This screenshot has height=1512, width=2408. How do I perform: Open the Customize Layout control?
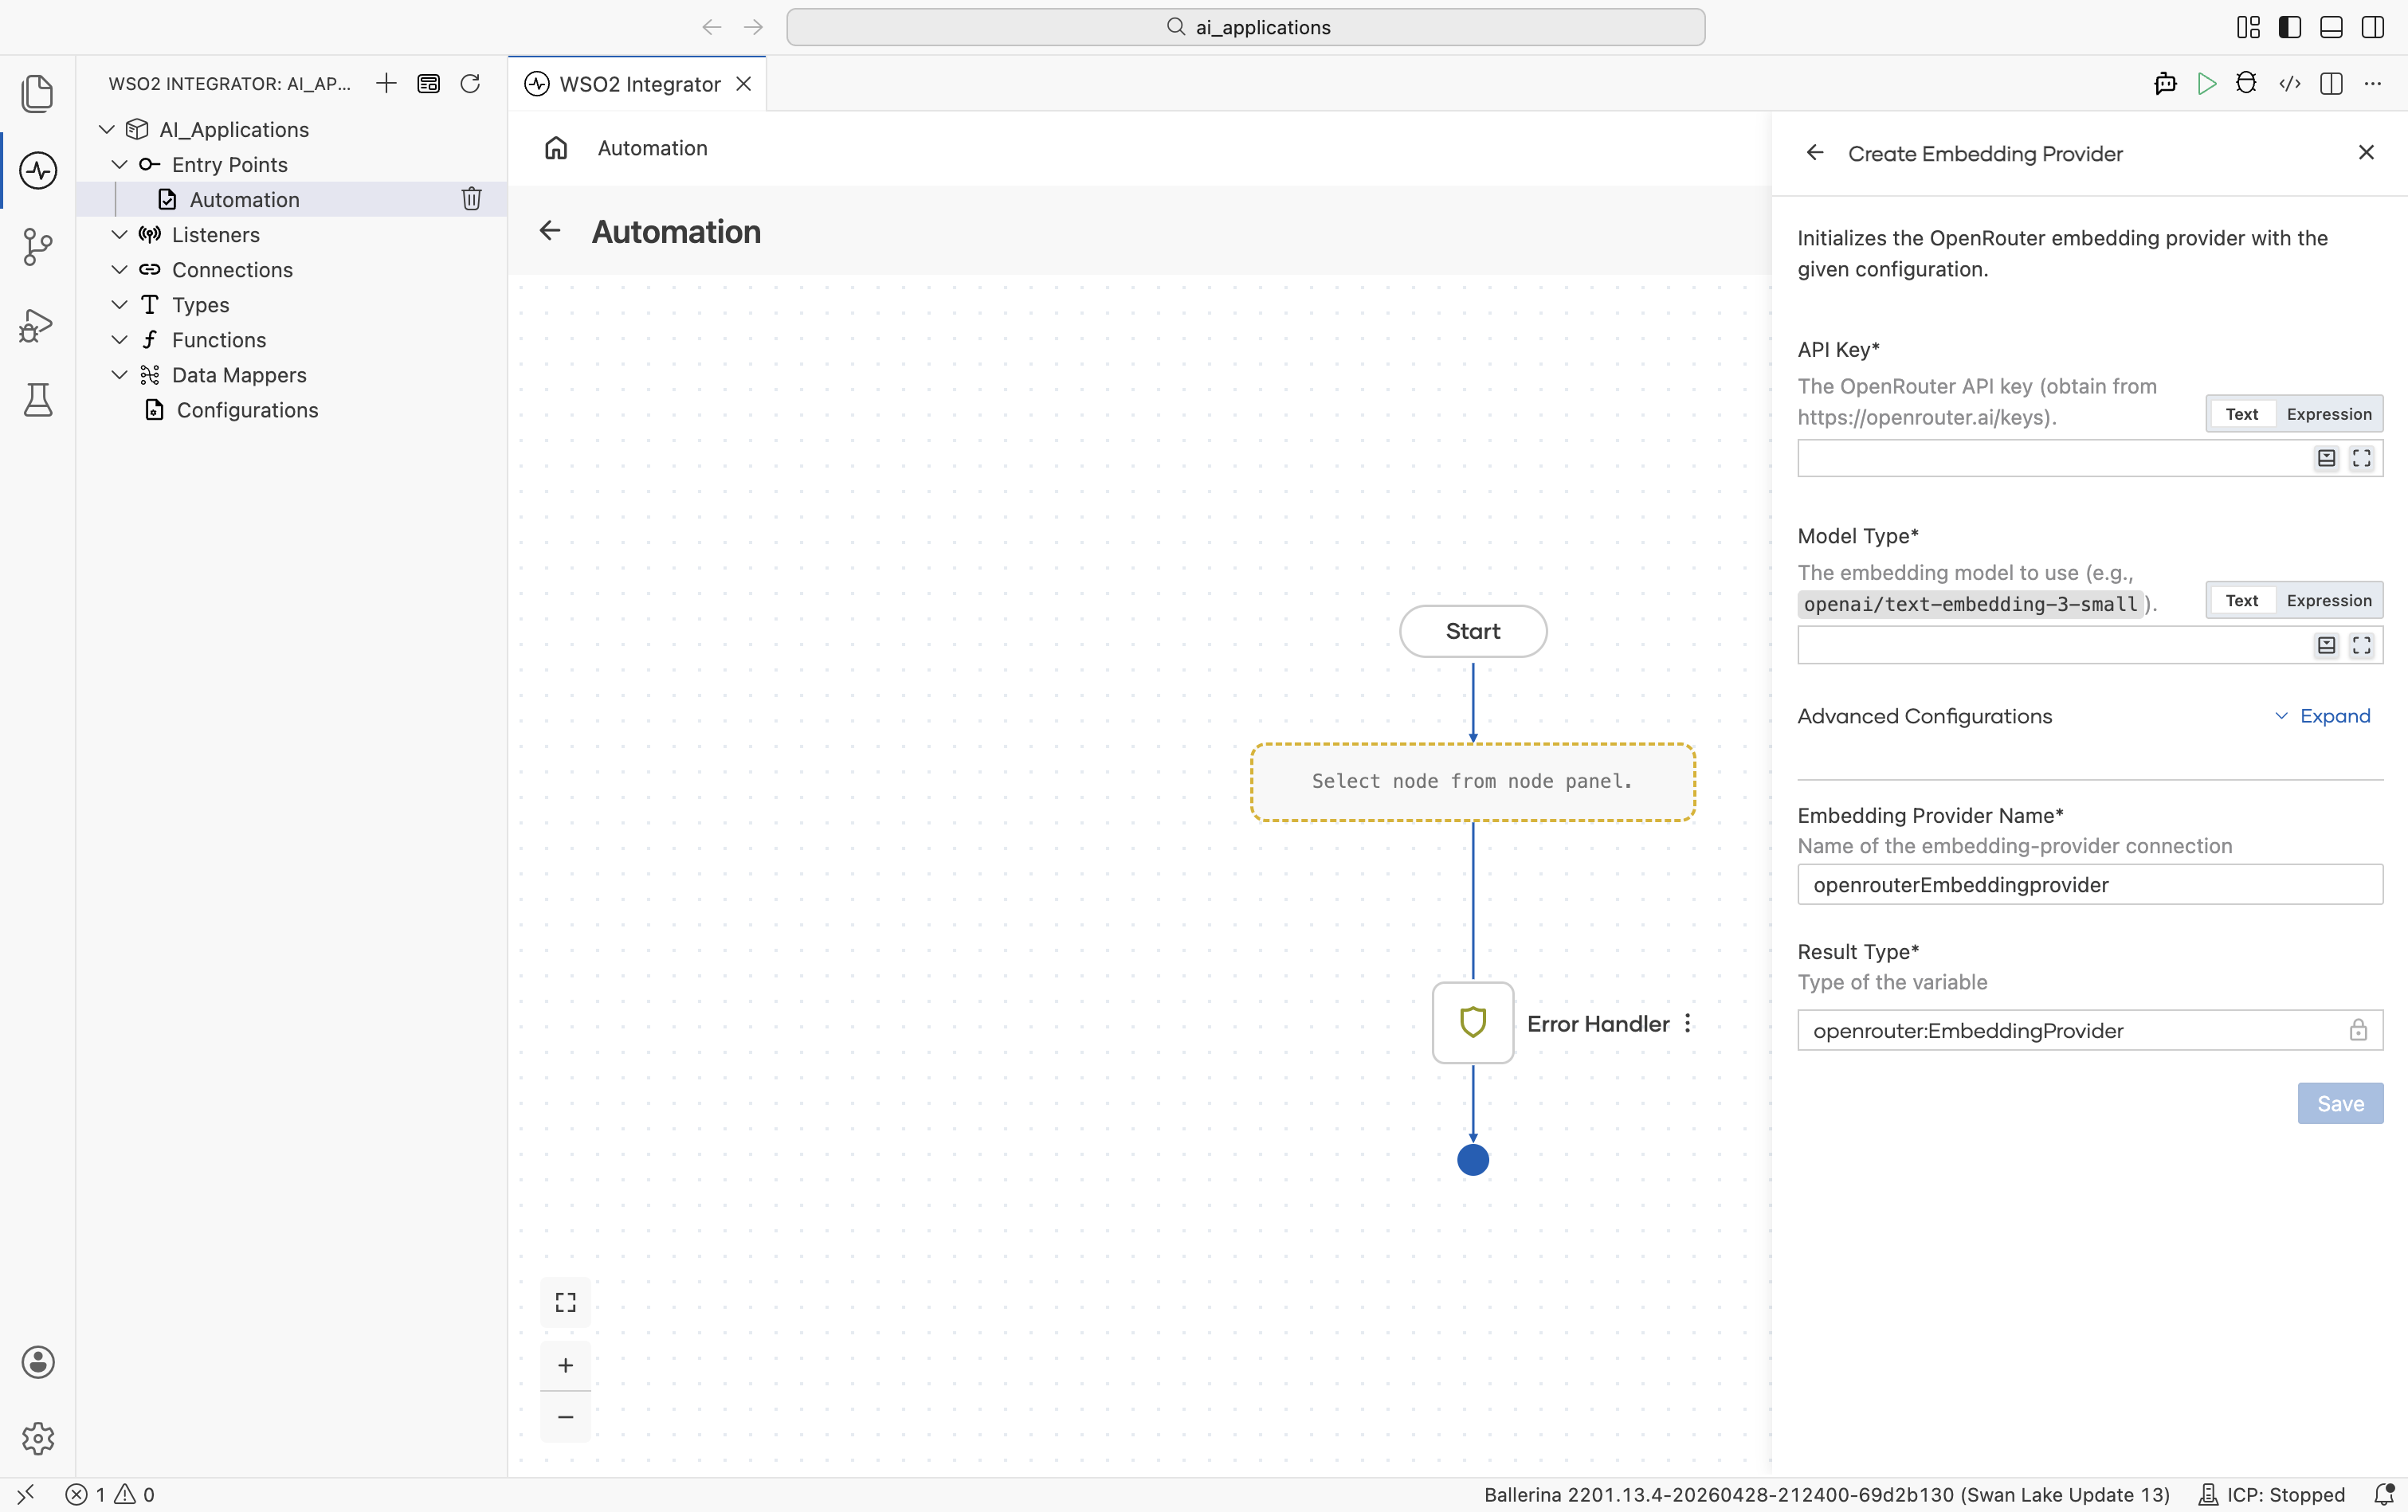2248,27
